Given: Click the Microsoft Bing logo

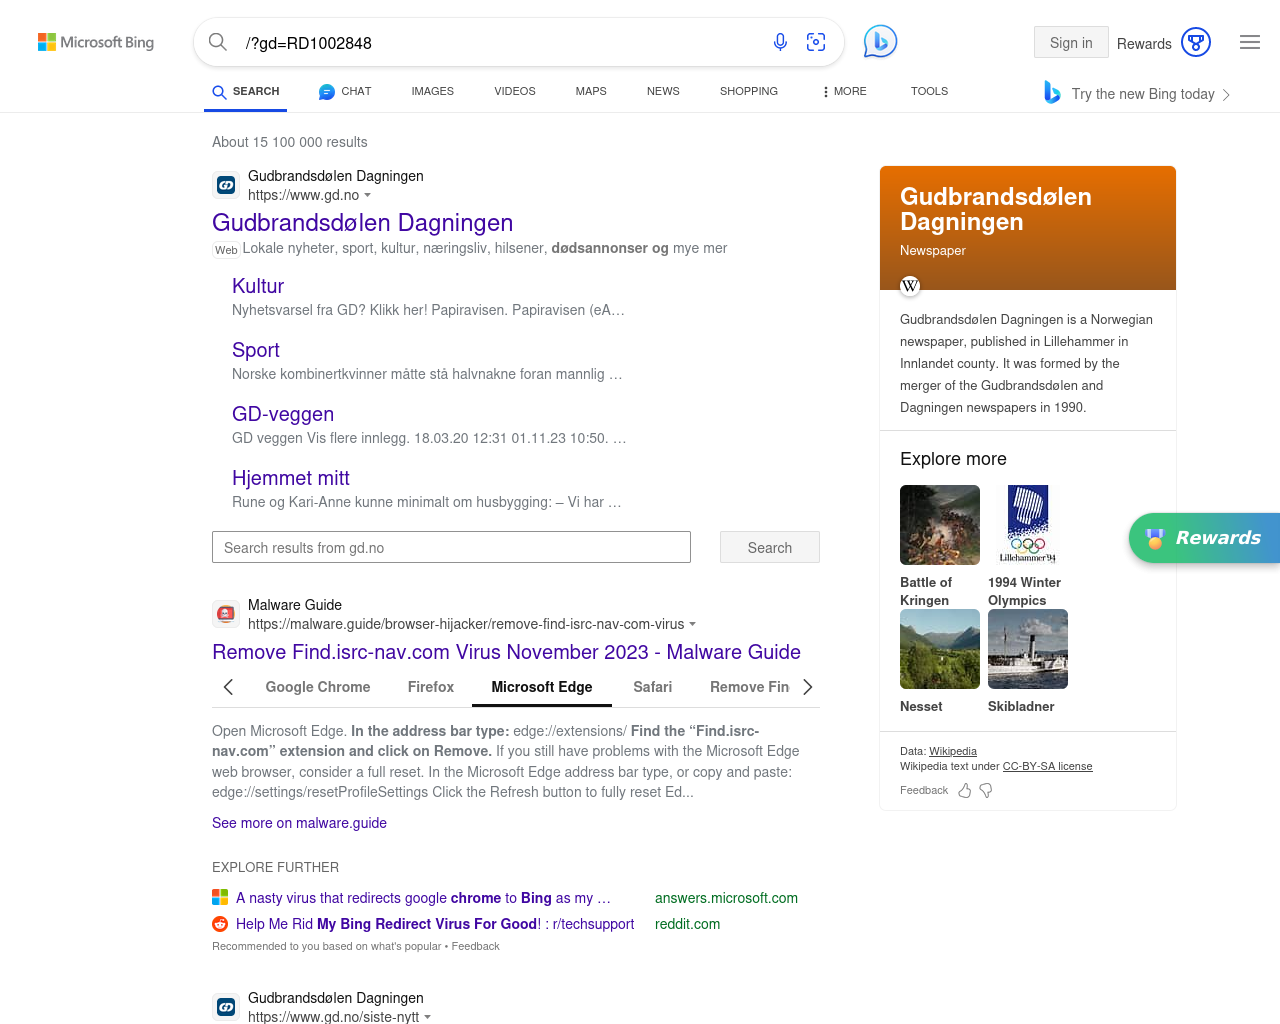Looking at the screenshot, I should coord(96,42).
